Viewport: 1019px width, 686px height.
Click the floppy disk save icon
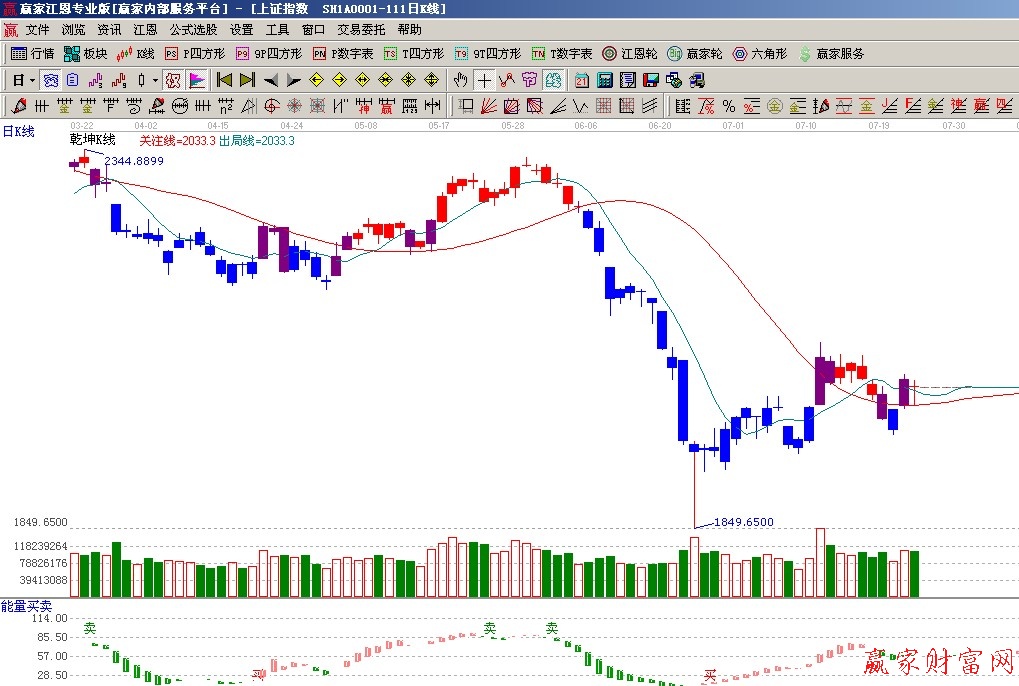click(x=651, y=80)
